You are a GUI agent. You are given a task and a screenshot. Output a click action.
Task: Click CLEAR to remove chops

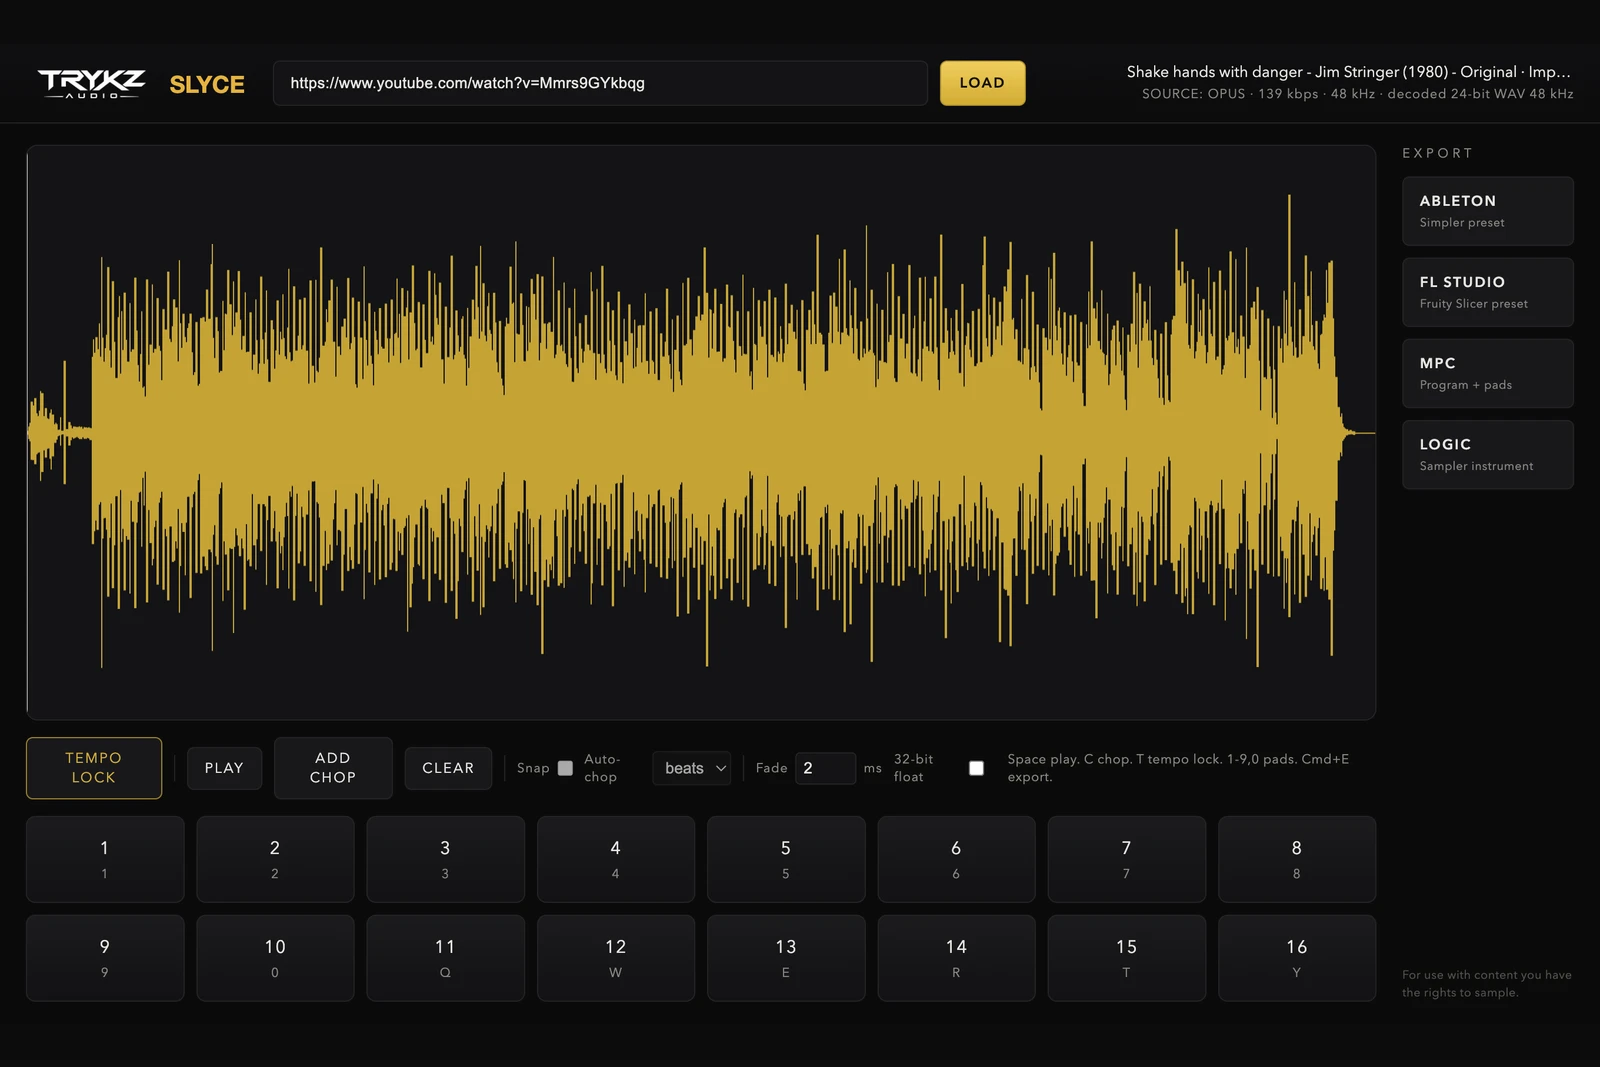click(448, 768)
